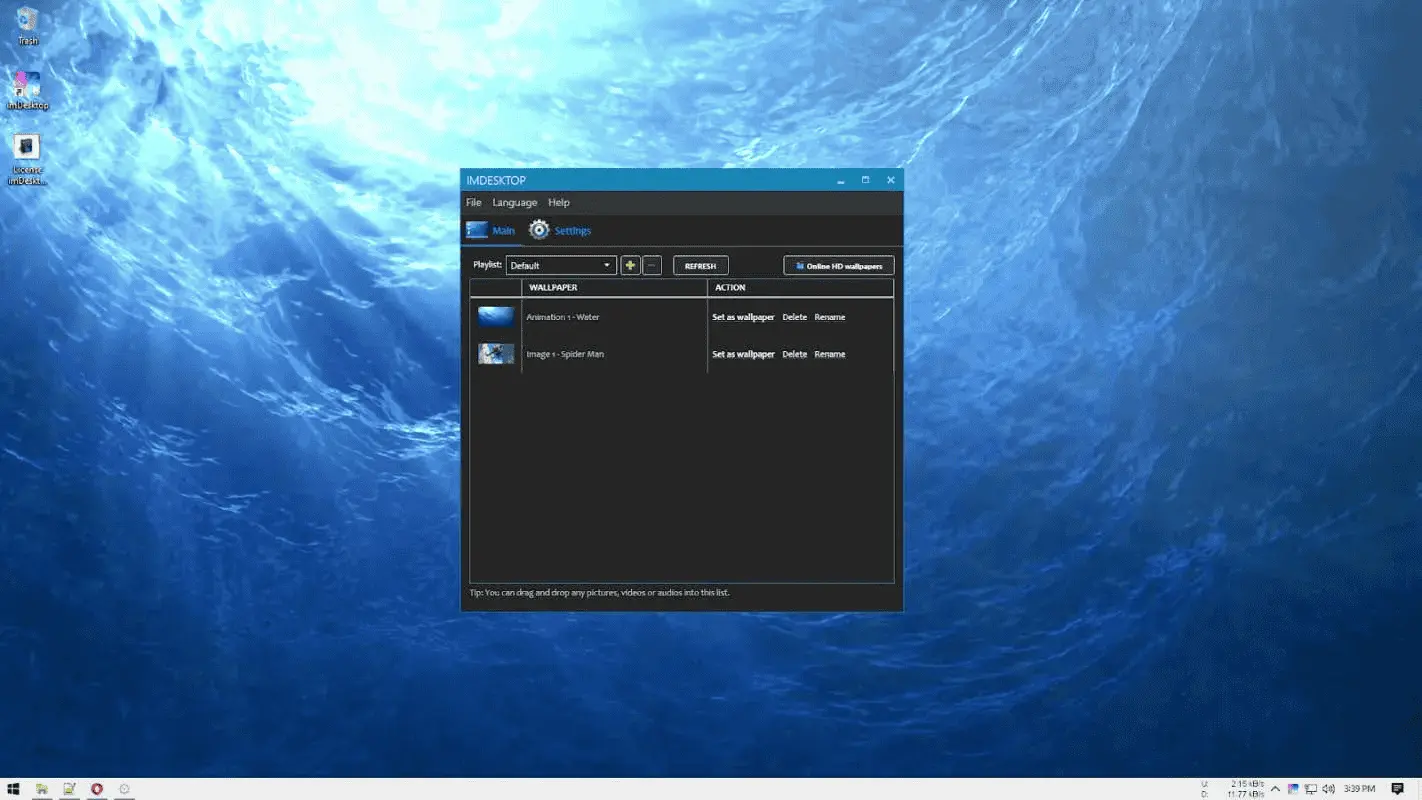
Task: Open the Windows Start menu
Action: click(x=14, y=789)
